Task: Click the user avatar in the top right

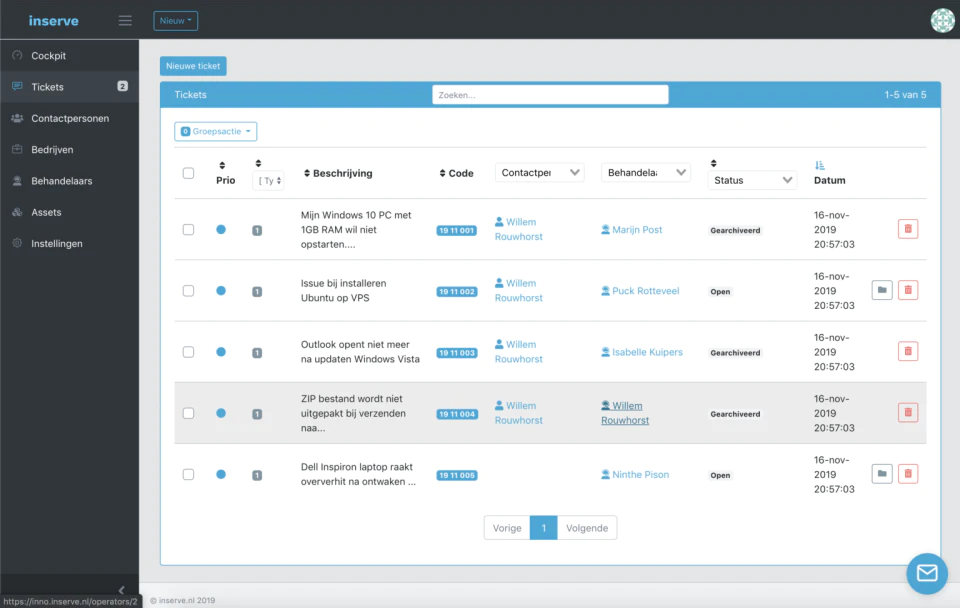Action: [943, 20]
